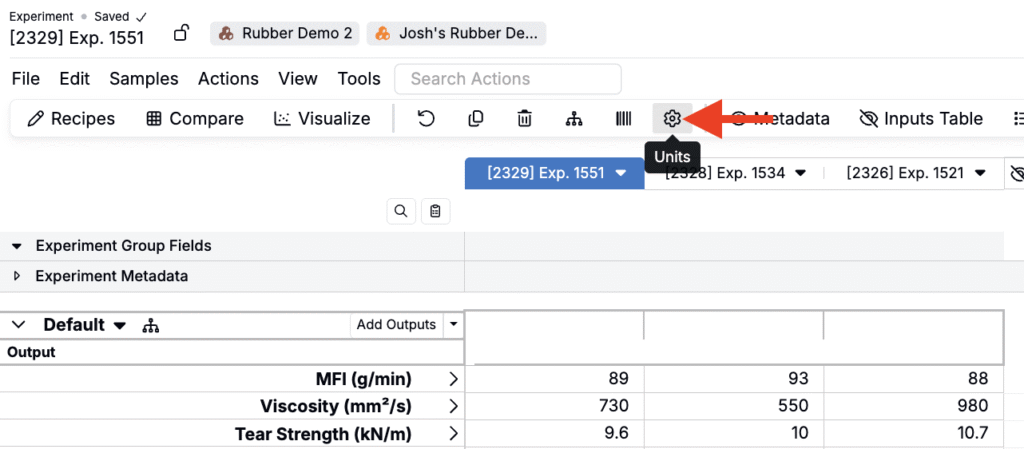Viewport: 1024px width, 449px height.
Task: Expand the Experiment Metadata section
Action: click(x=17, y=276)
